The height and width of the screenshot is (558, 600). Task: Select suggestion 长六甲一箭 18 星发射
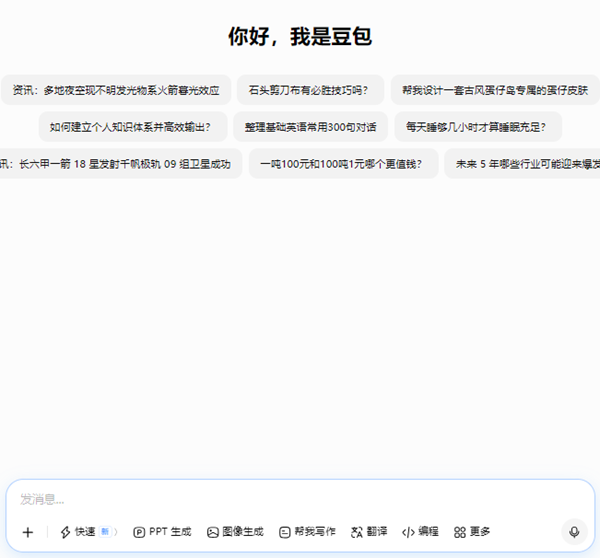(x=121, y=164)
